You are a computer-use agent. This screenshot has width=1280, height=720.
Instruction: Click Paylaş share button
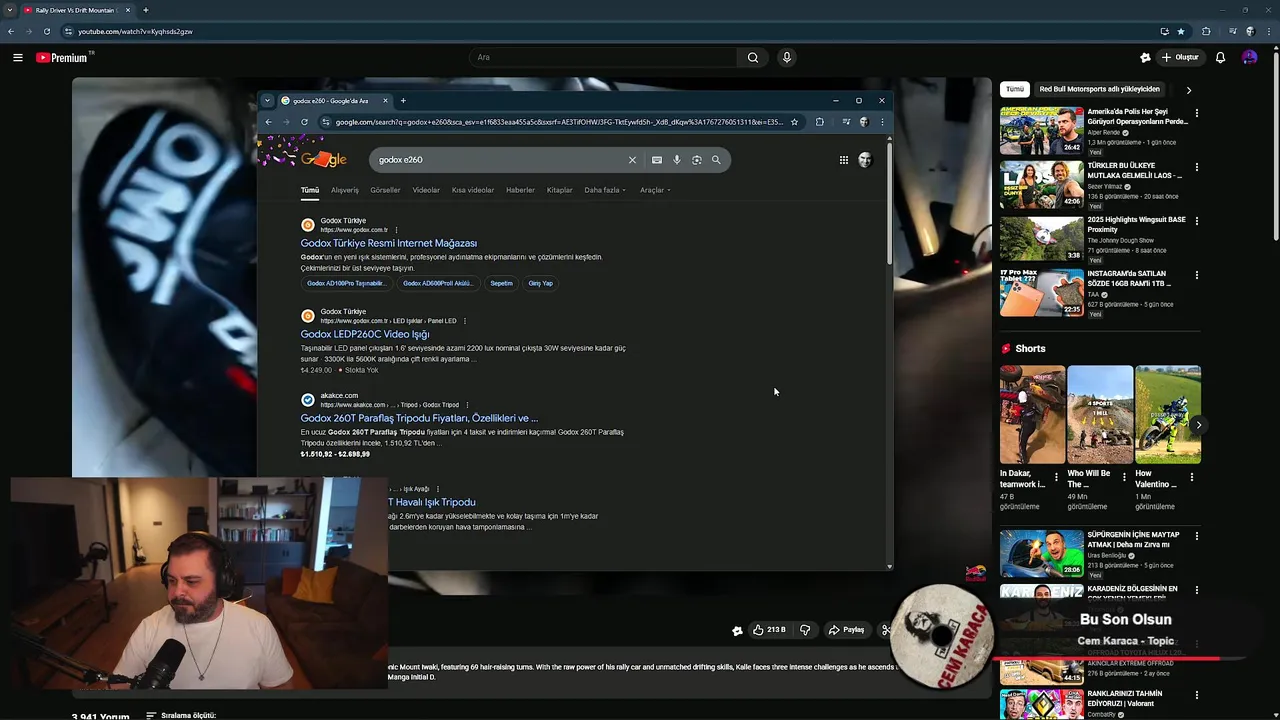point(846,630)
